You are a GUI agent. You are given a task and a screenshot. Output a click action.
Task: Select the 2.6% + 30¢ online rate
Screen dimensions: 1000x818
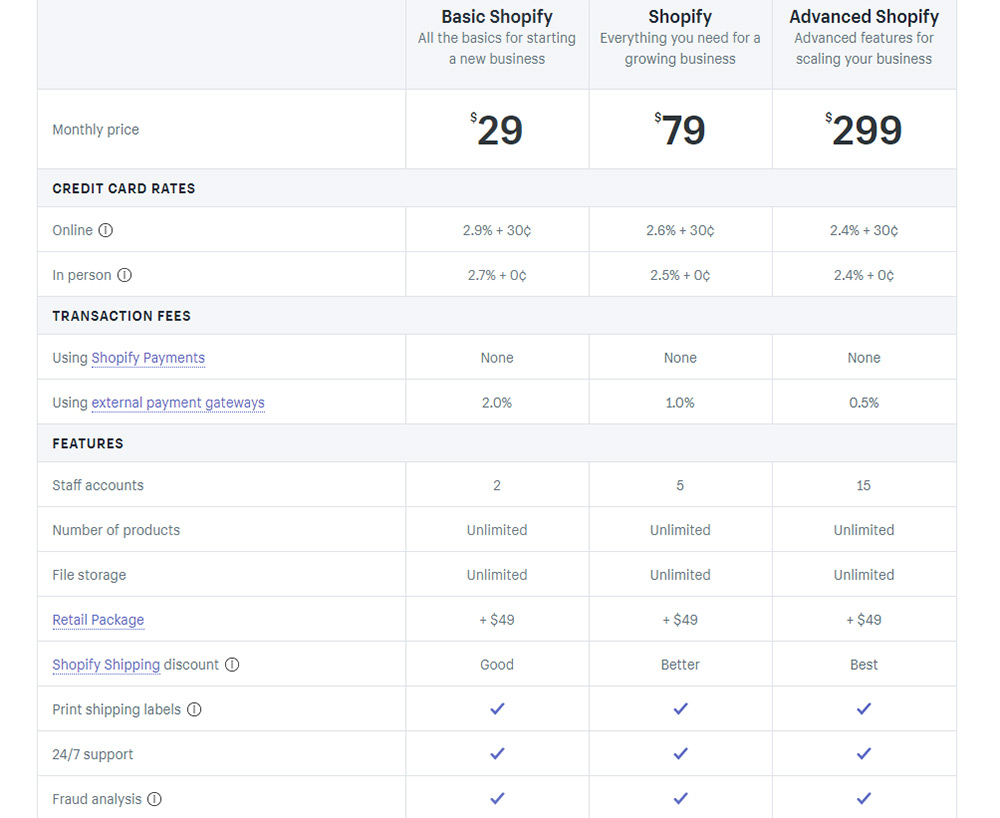(680, 230)
